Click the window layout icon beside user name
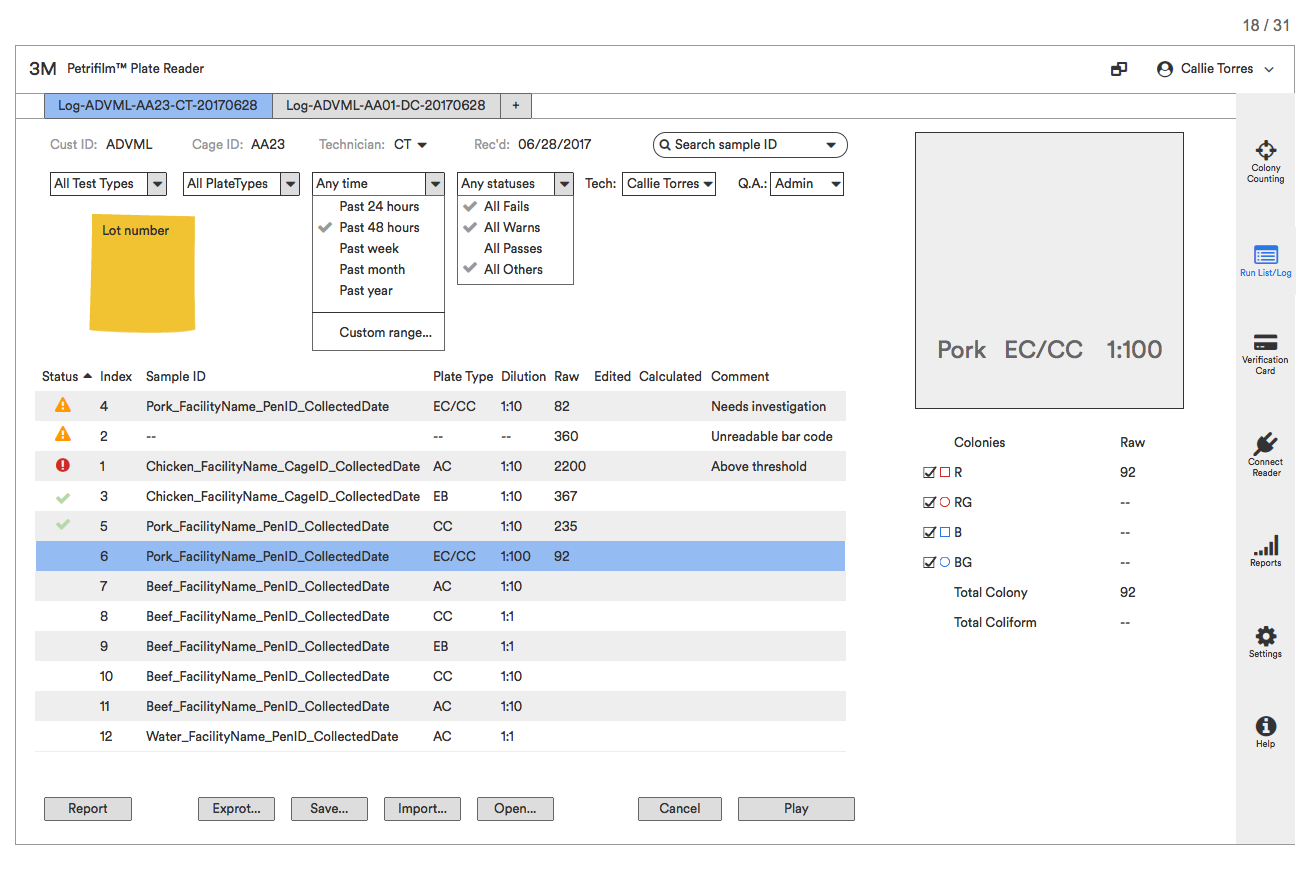Image resolution: width=1311 pixels, height=869 pixels. pos(1119,69)
